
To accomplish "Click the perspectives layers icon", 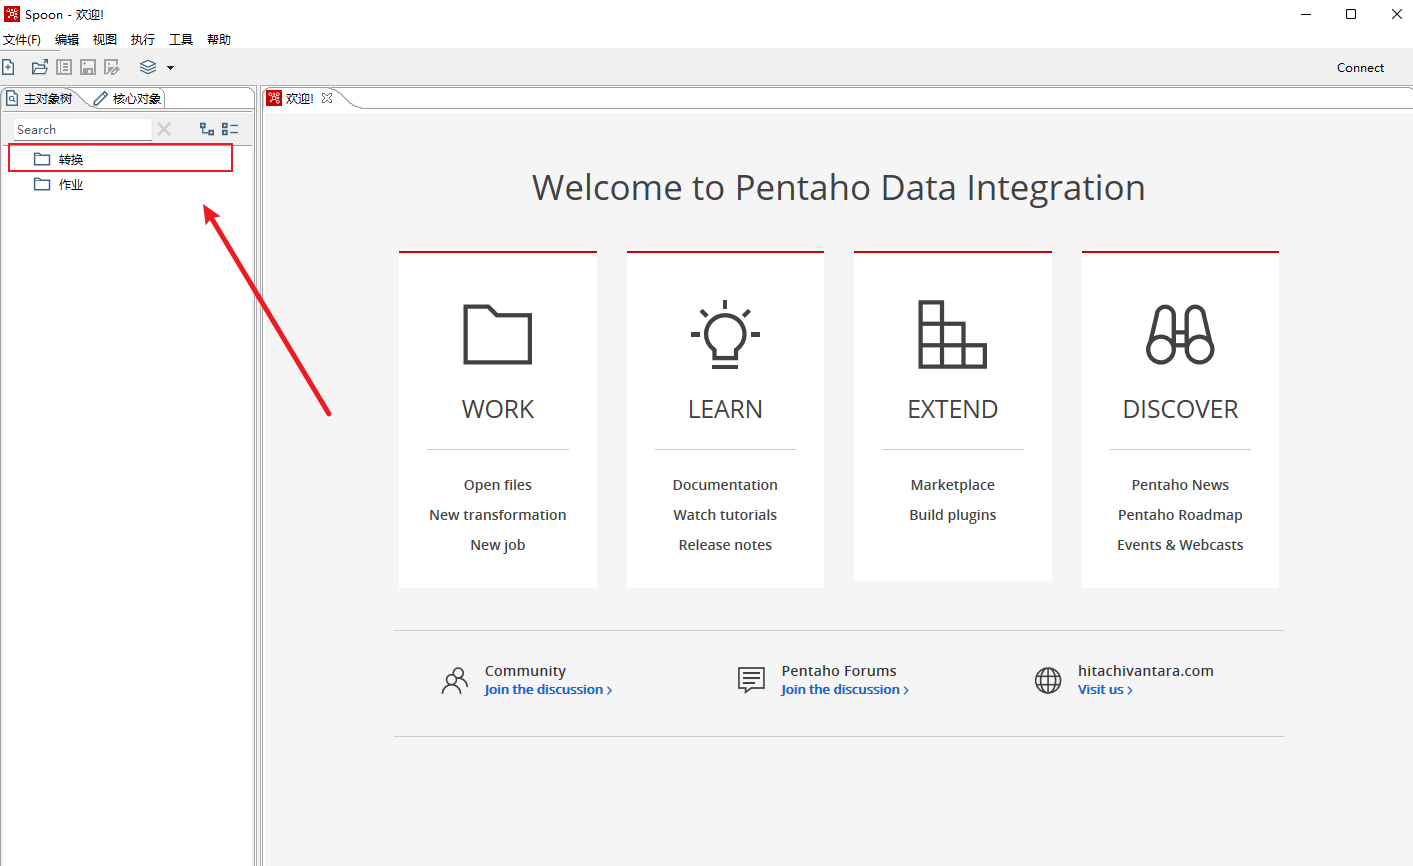I will (x=148, y=67).
